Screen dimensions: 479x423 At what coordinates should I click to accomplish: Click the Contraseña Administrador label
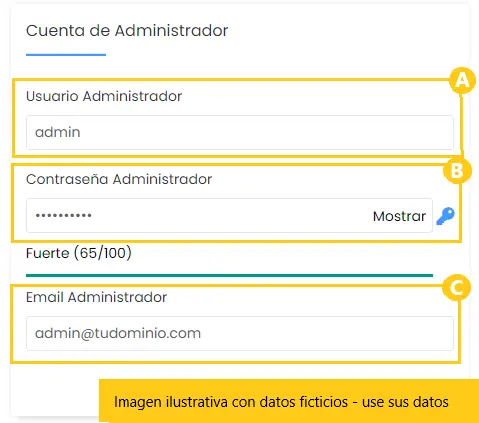point(119,179)
